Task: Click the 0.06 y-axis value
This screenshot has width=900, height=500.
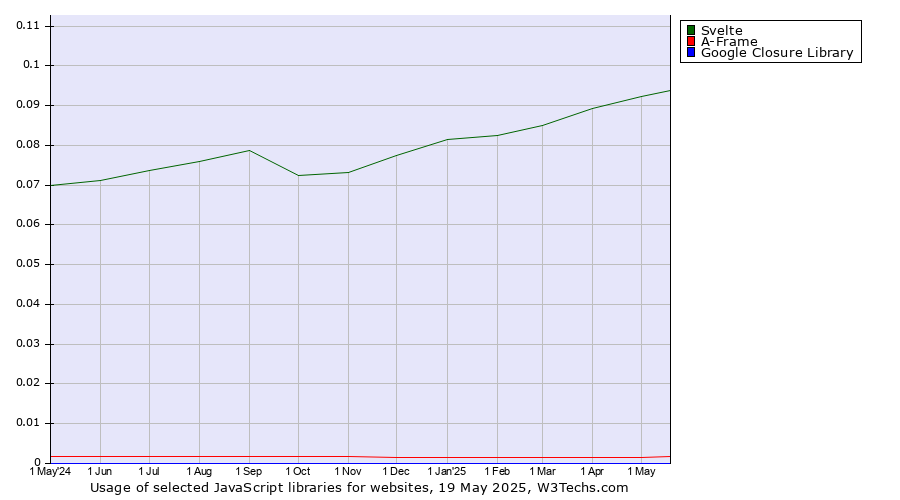Action: click(28, 224)
